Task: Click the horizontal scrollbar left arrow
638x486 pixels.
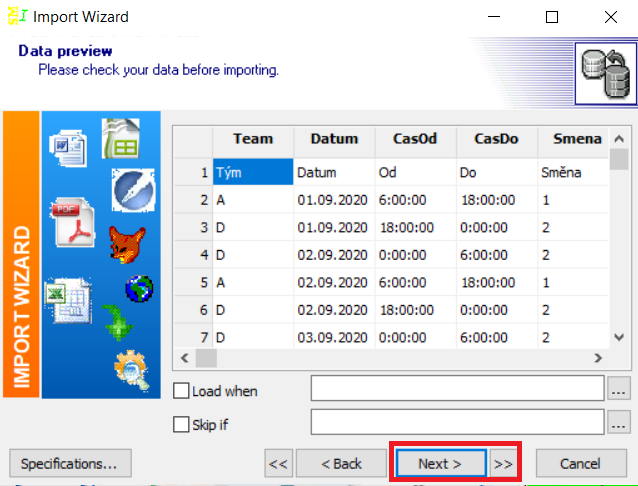Action: point(185,358)
